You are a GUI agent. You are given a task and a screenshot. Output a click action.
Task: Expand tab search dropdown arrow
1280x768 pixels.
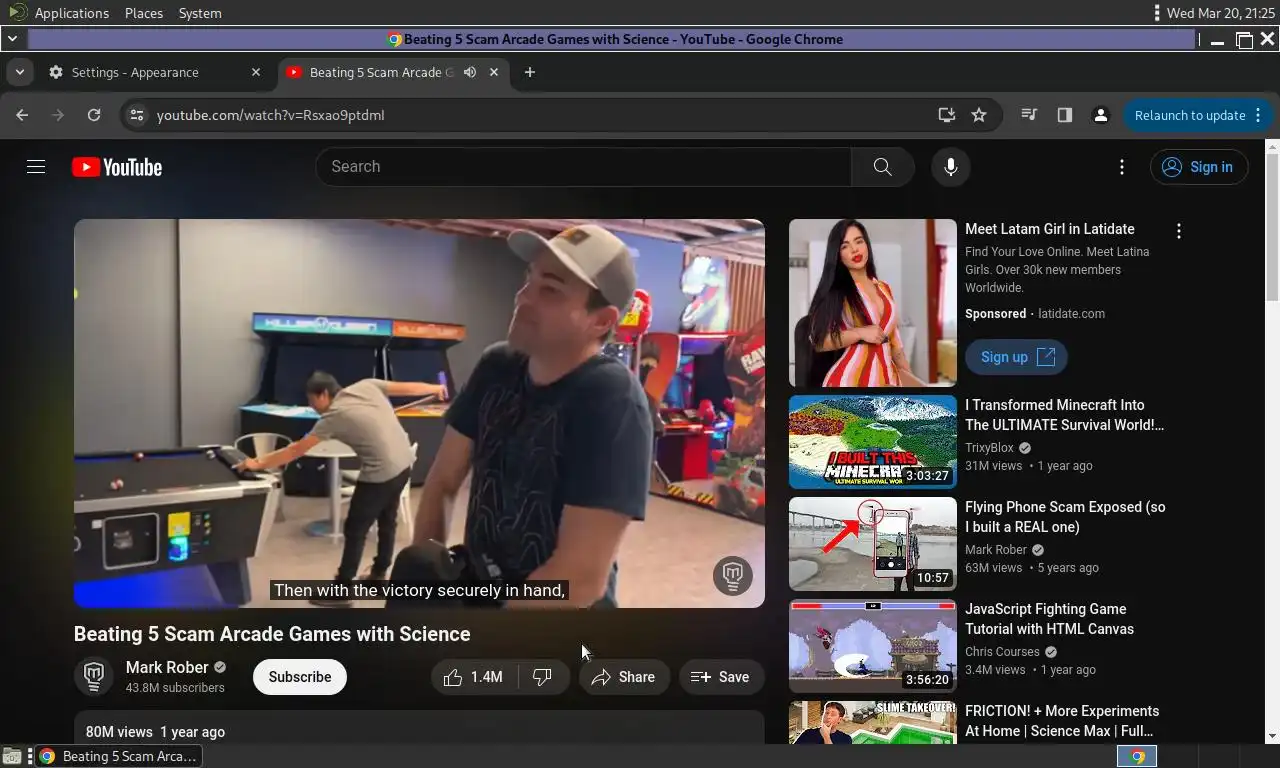click(x=19, y=72)
